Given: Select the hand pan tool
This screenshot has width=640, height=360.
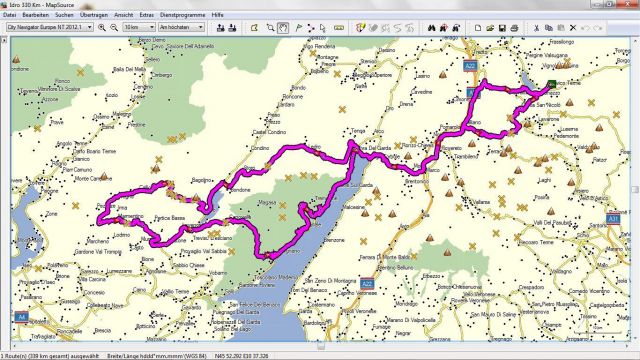Looking at the screenshot, I should pyautogui.click(x=283, y=28).
